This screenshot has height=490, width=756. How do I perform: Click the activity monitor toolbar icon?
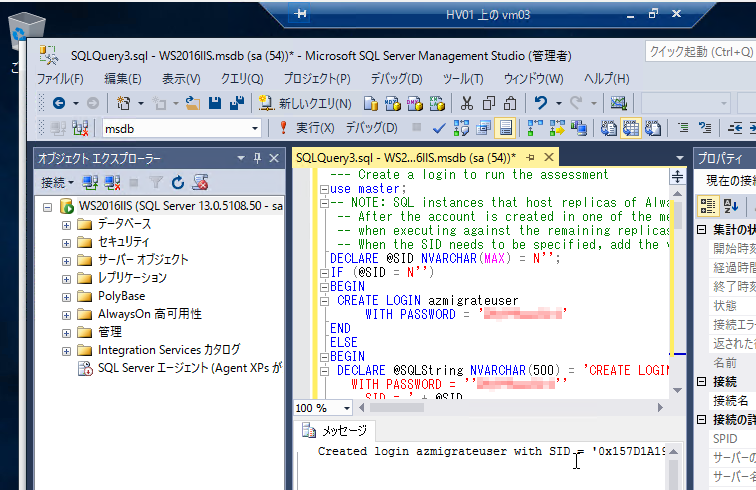[x=618, y=103]
